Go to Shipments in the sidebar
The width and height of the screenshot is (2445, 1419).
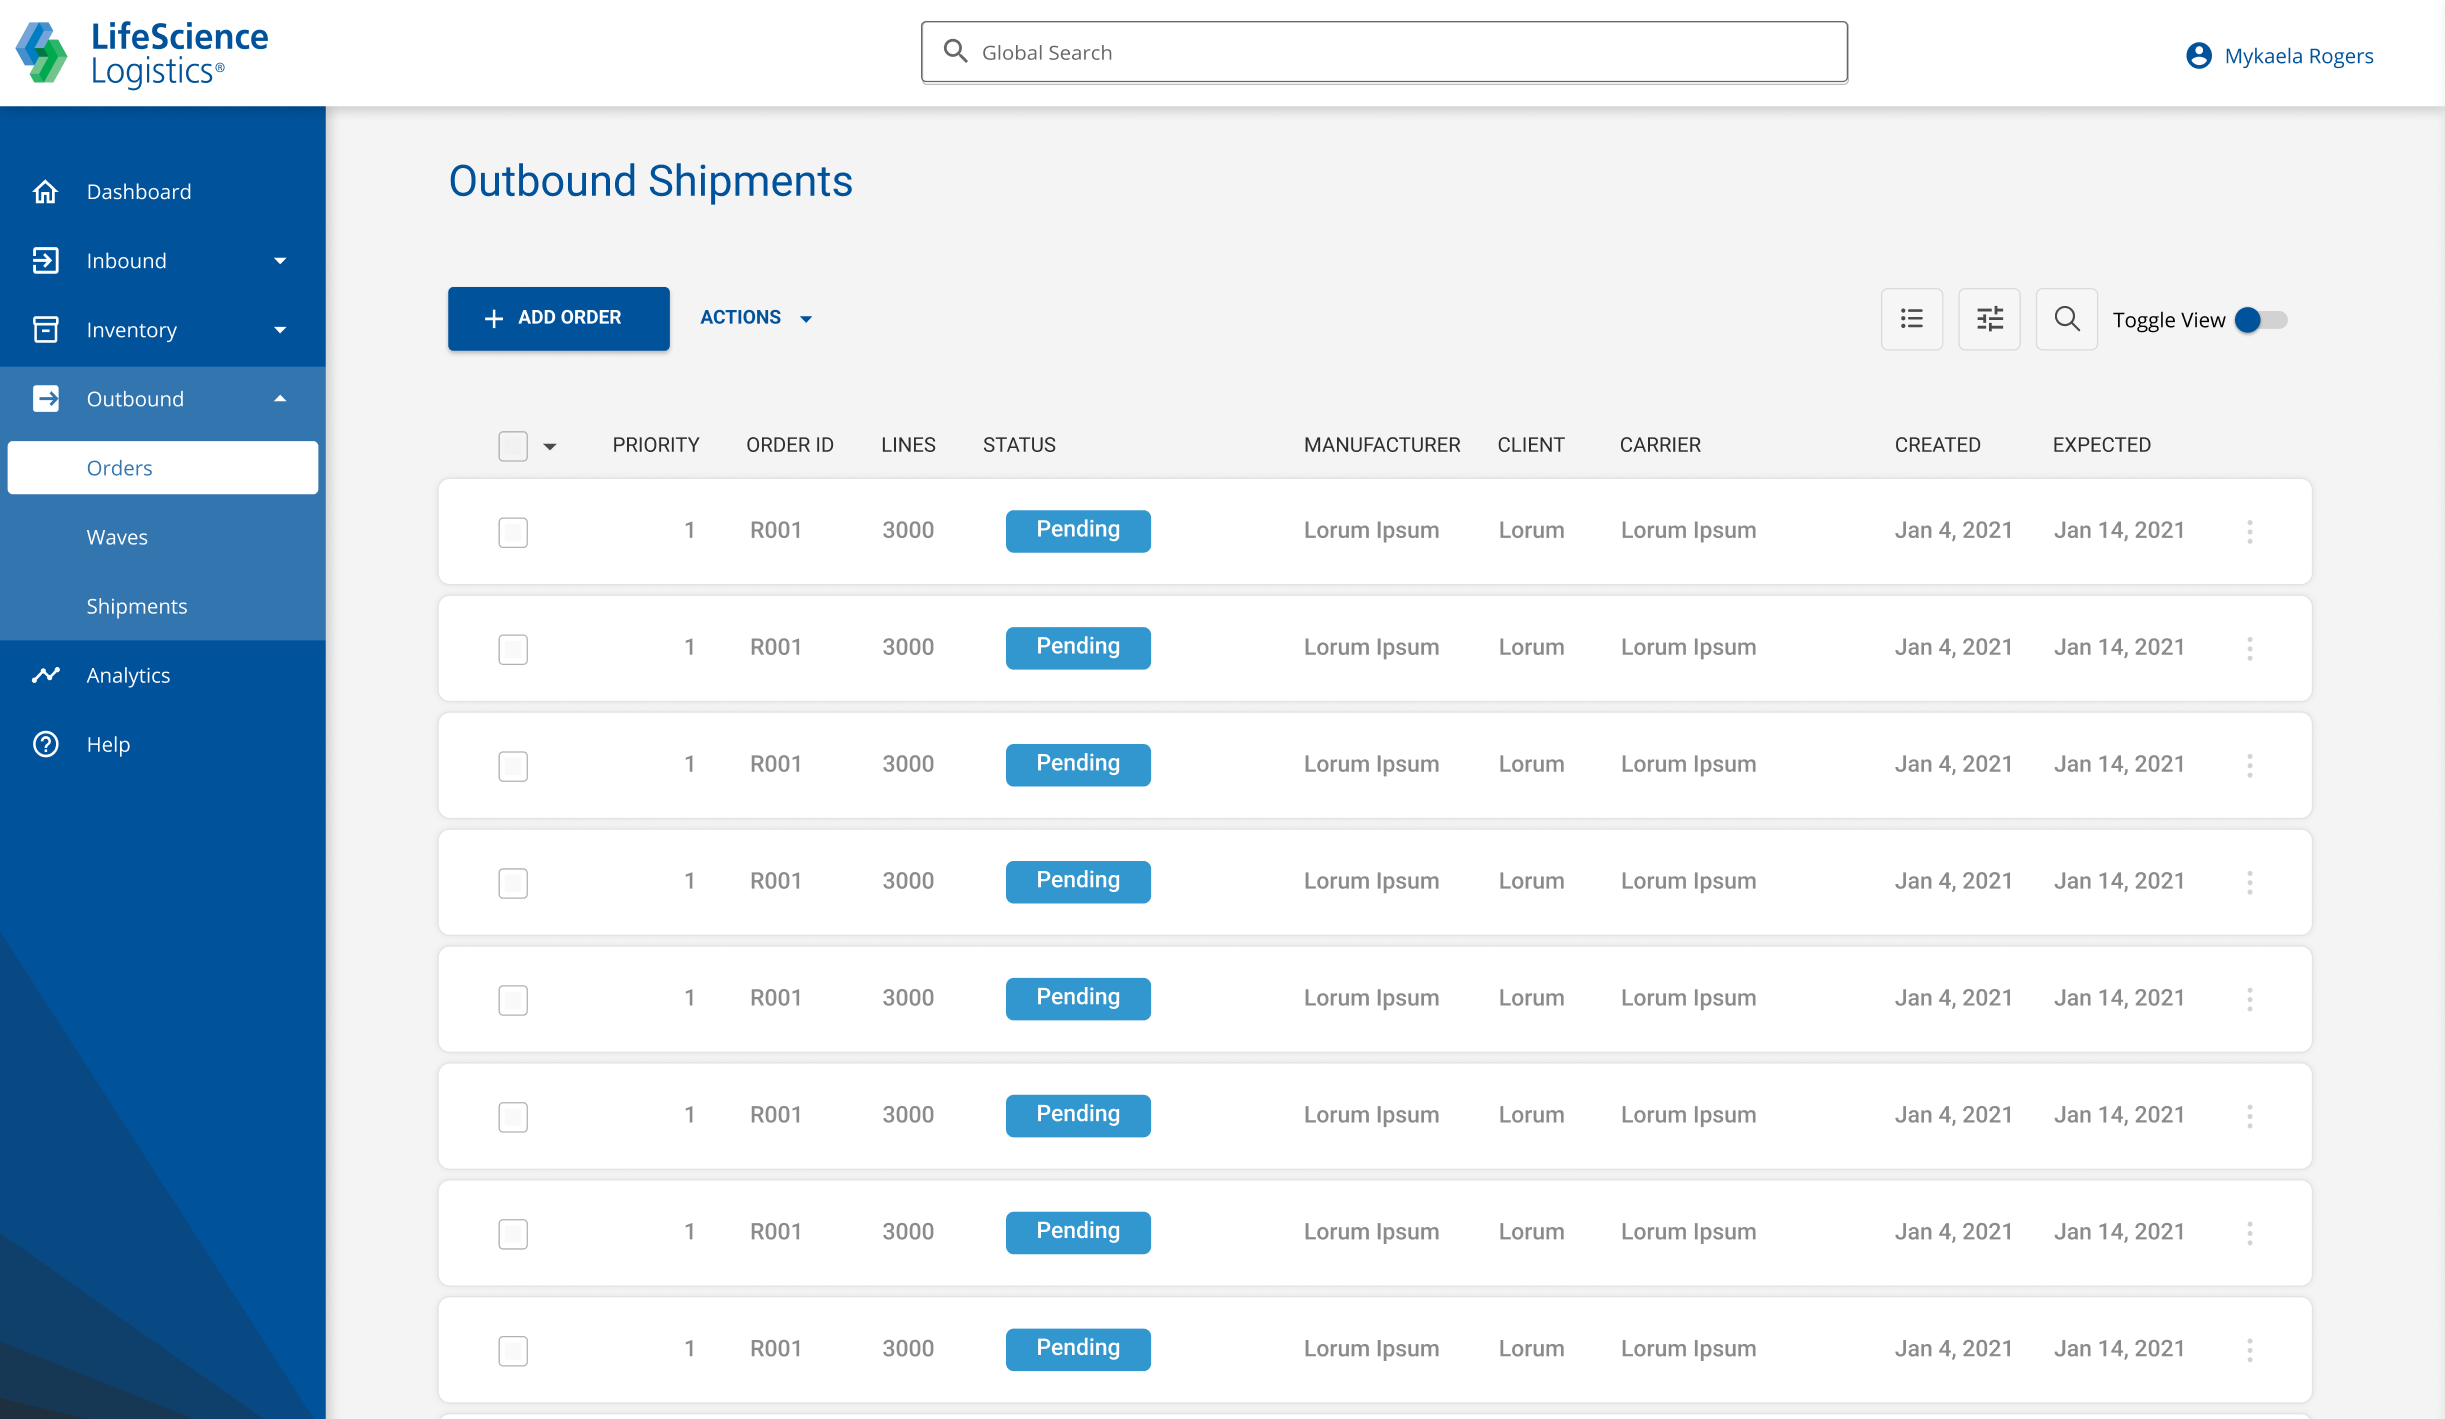(x=137, y=606)
